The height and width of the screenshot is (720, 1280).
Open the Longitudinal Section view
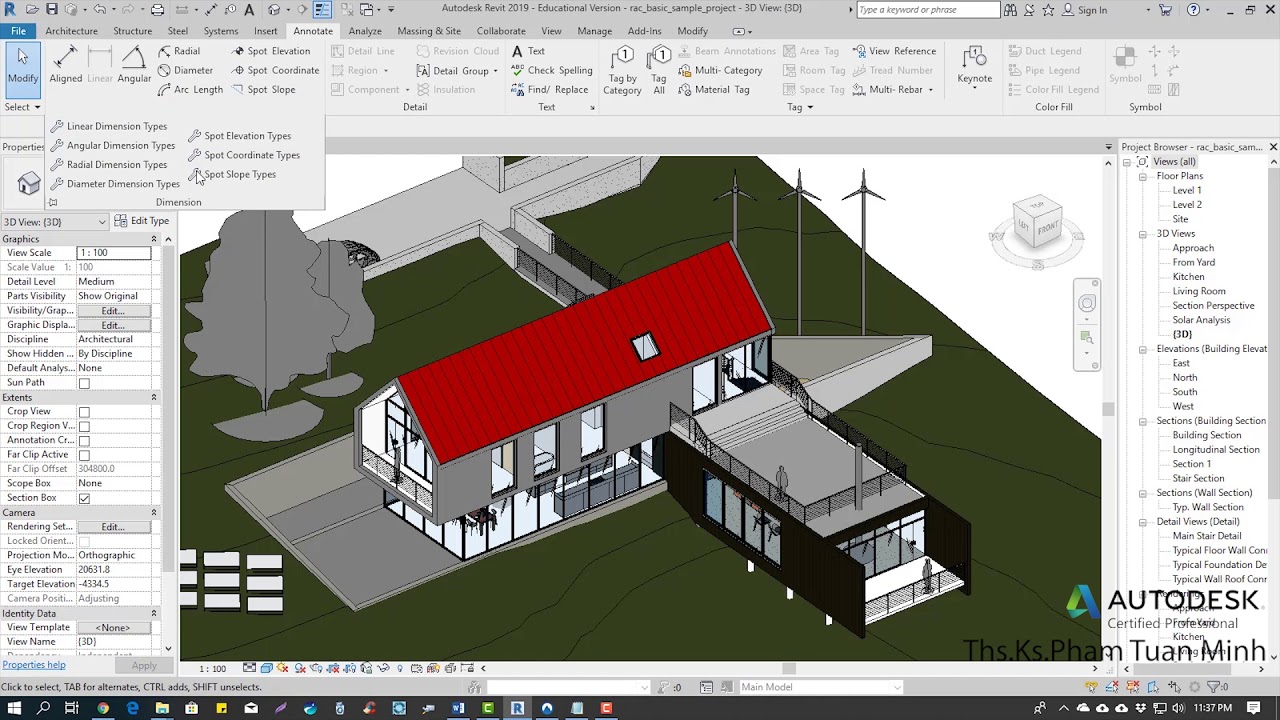coord(1216,450)
